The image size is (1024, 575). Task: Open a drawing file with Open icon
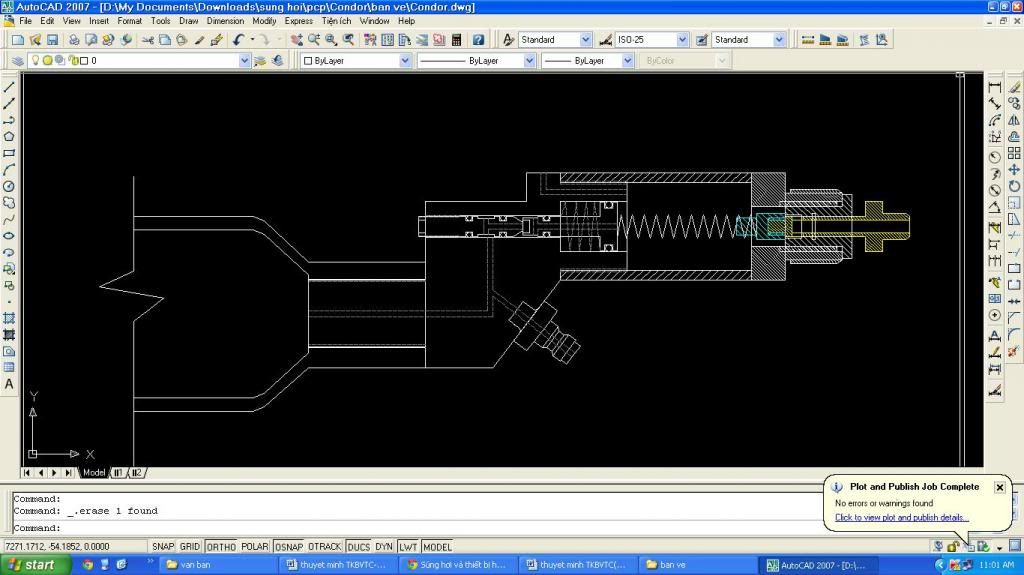(35, 40)
